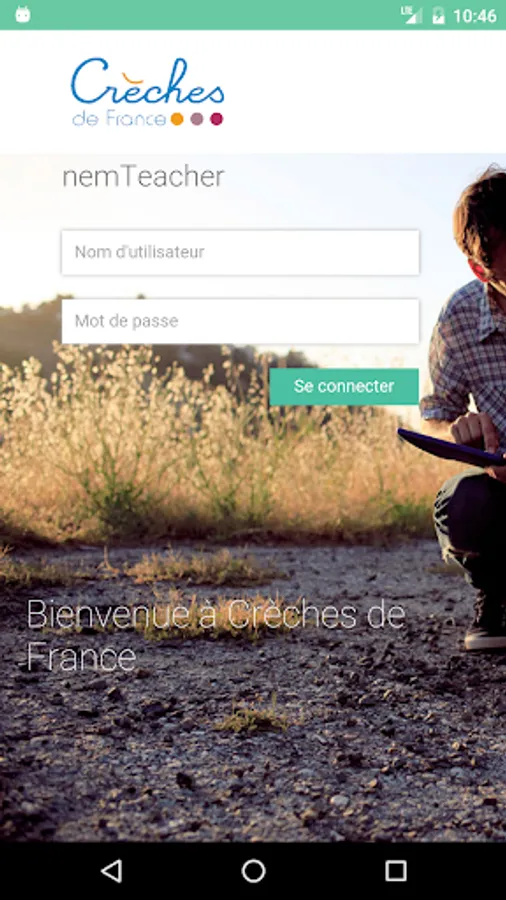Click the tablet held by the man

tap(451, 448)
